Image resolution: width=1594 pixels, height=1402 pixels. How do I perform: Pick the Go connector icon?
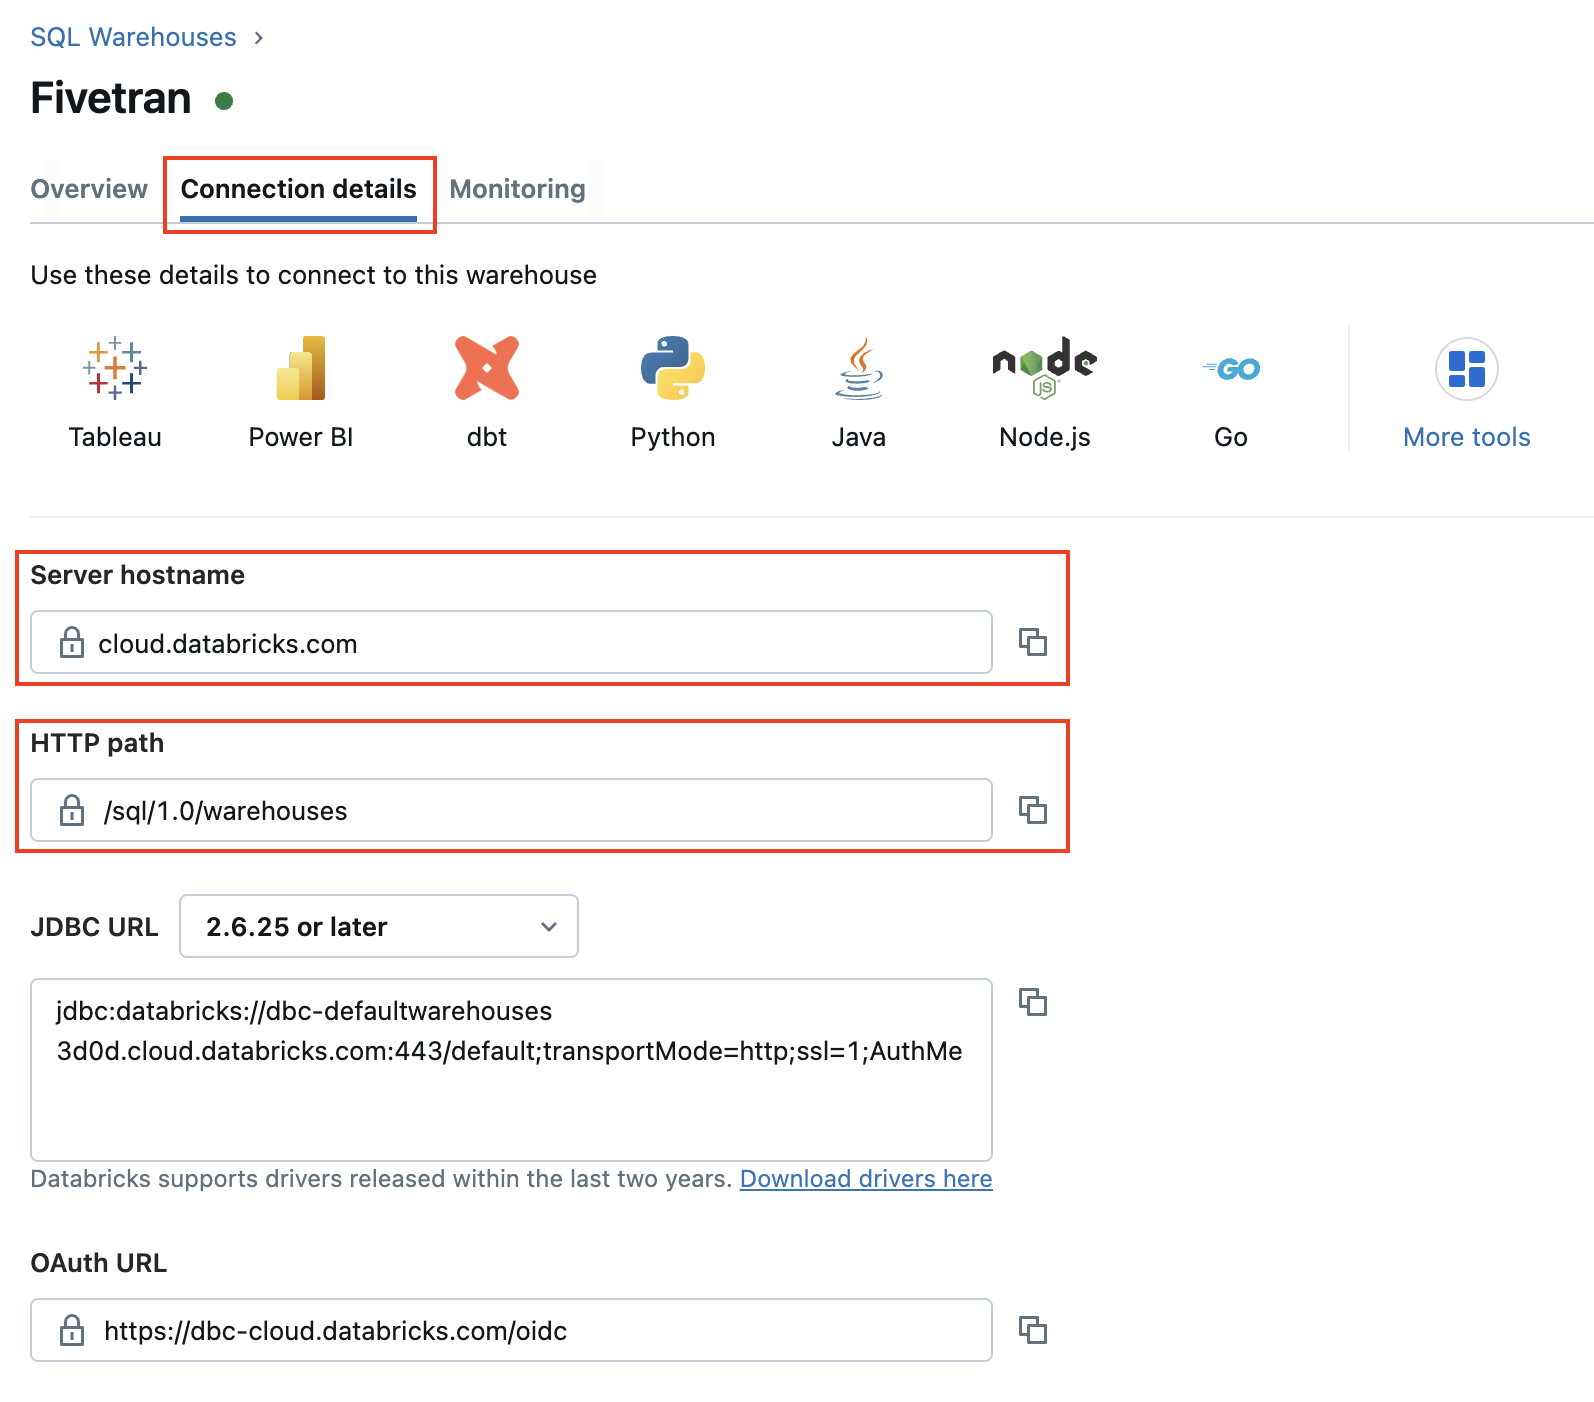pos(1231,369)
